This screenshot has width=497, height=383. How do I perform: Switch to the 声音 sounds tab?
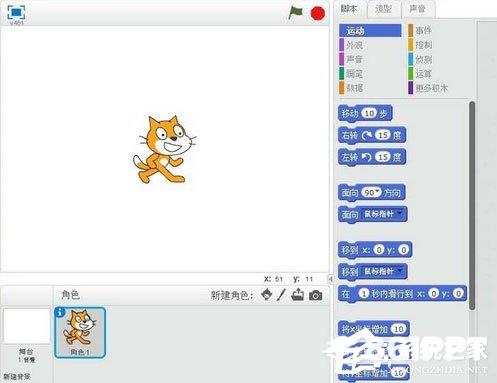(418, 9)
